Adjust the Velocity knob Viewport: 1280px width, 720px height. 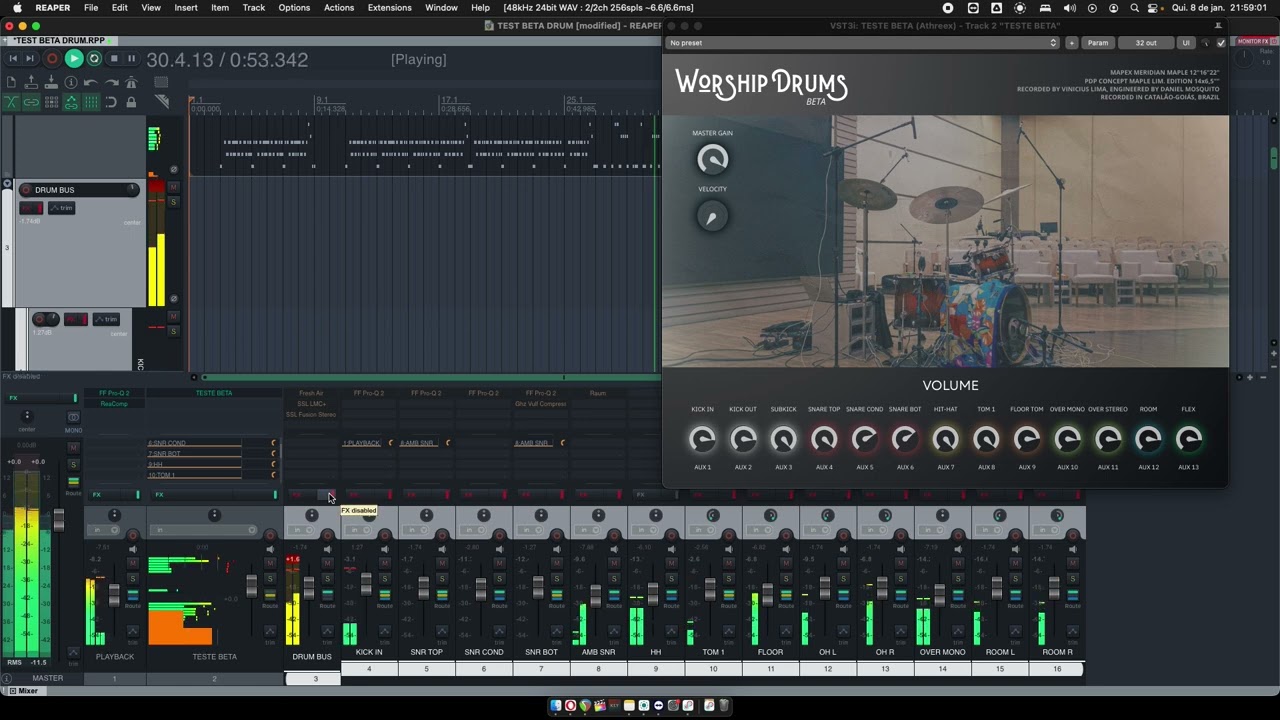tap(712, 216)
